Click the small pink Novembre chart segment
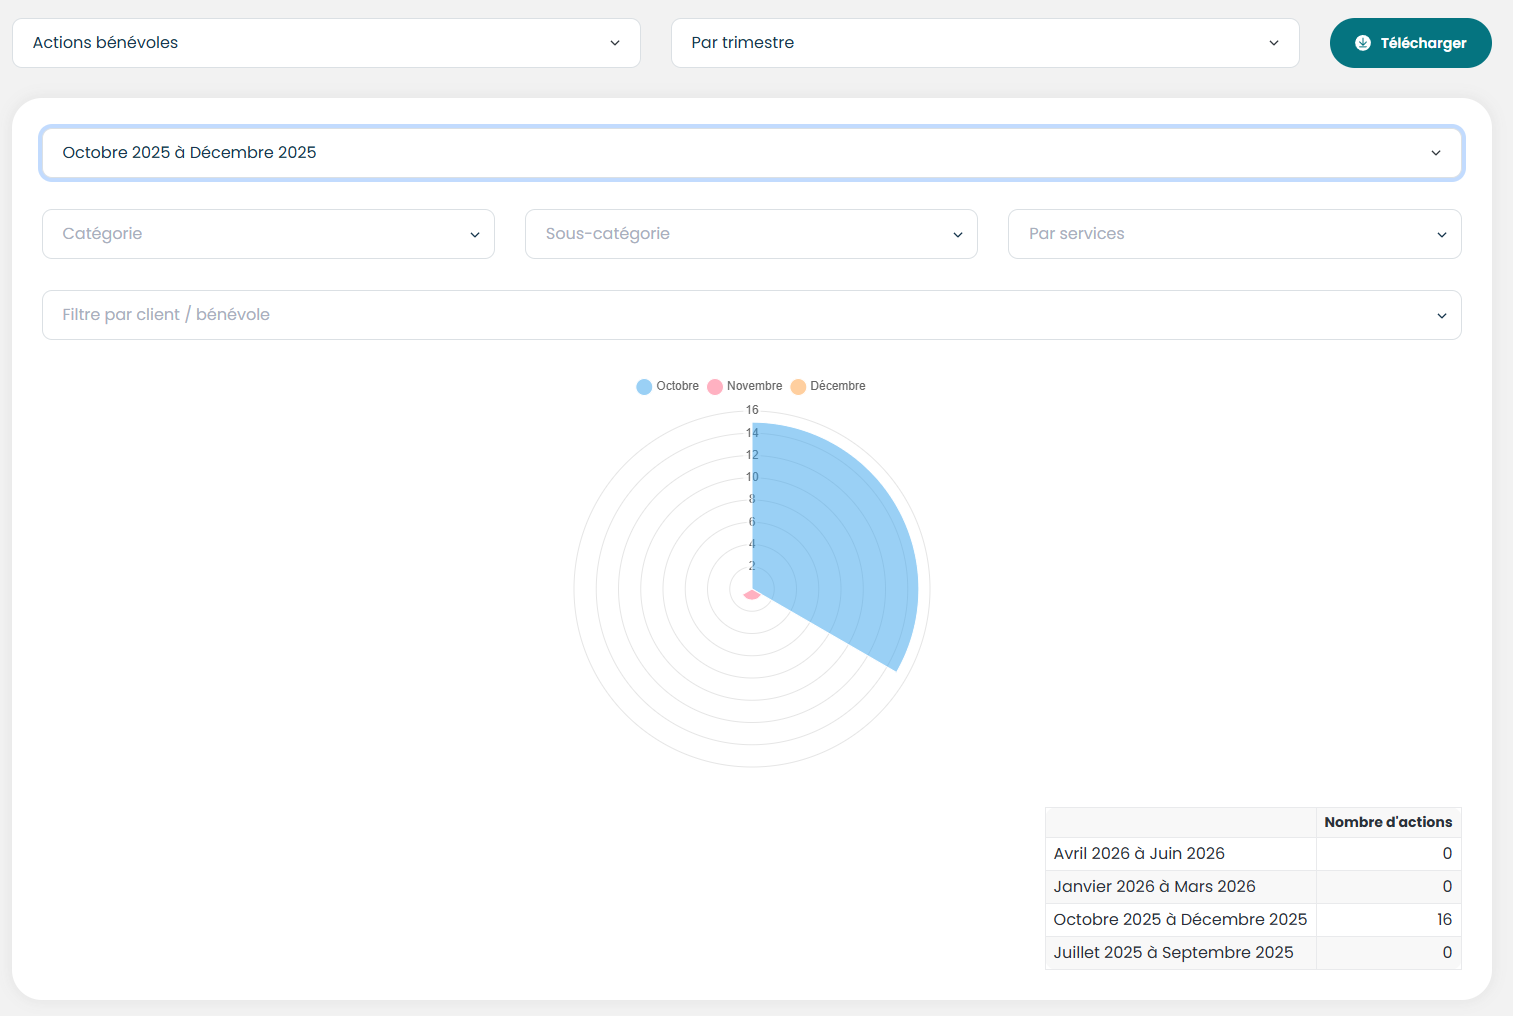The height and width of the screenshot is (1016, 1513). tap(752, 596)
